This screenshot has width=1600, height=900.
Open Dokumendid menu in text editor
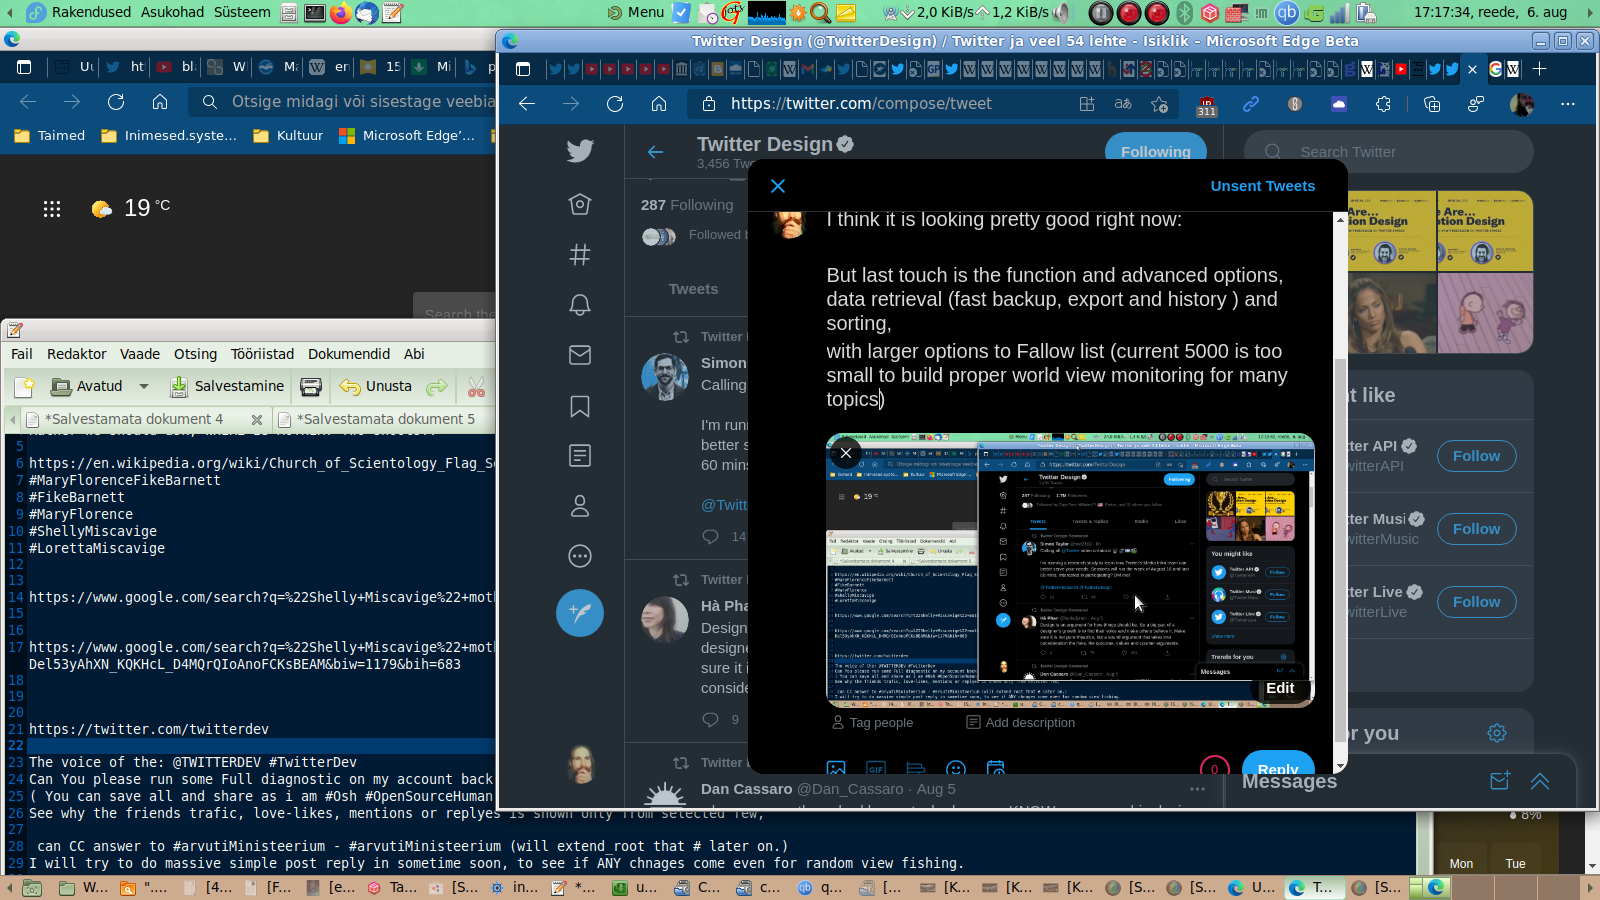pos(349,354)
